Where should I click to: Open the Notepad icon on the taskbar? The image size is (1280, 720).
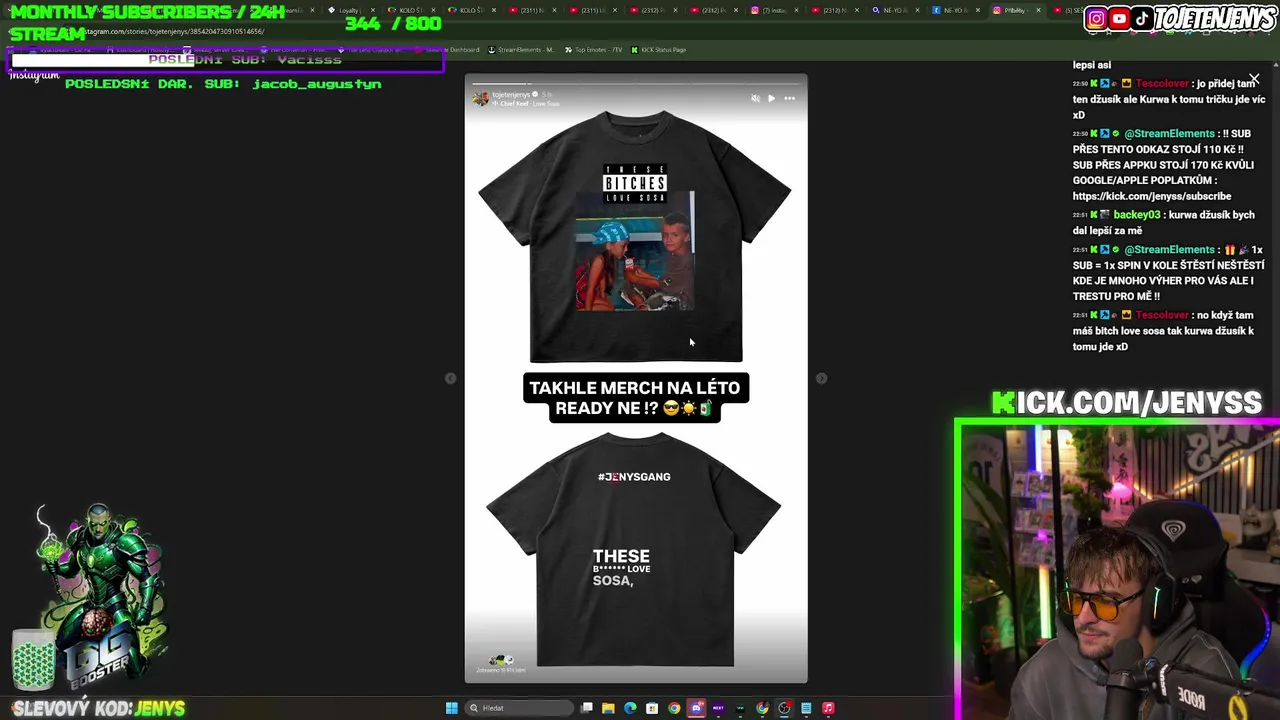806,708
